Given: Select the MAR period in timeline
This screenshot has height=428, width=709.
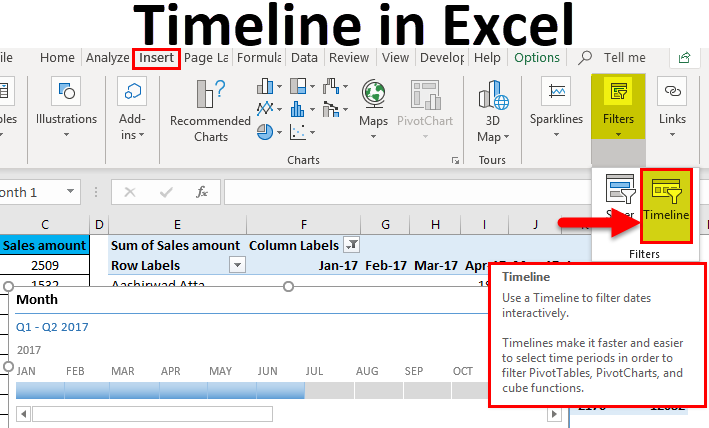Looking at the screenshot, I should (134, 390).
